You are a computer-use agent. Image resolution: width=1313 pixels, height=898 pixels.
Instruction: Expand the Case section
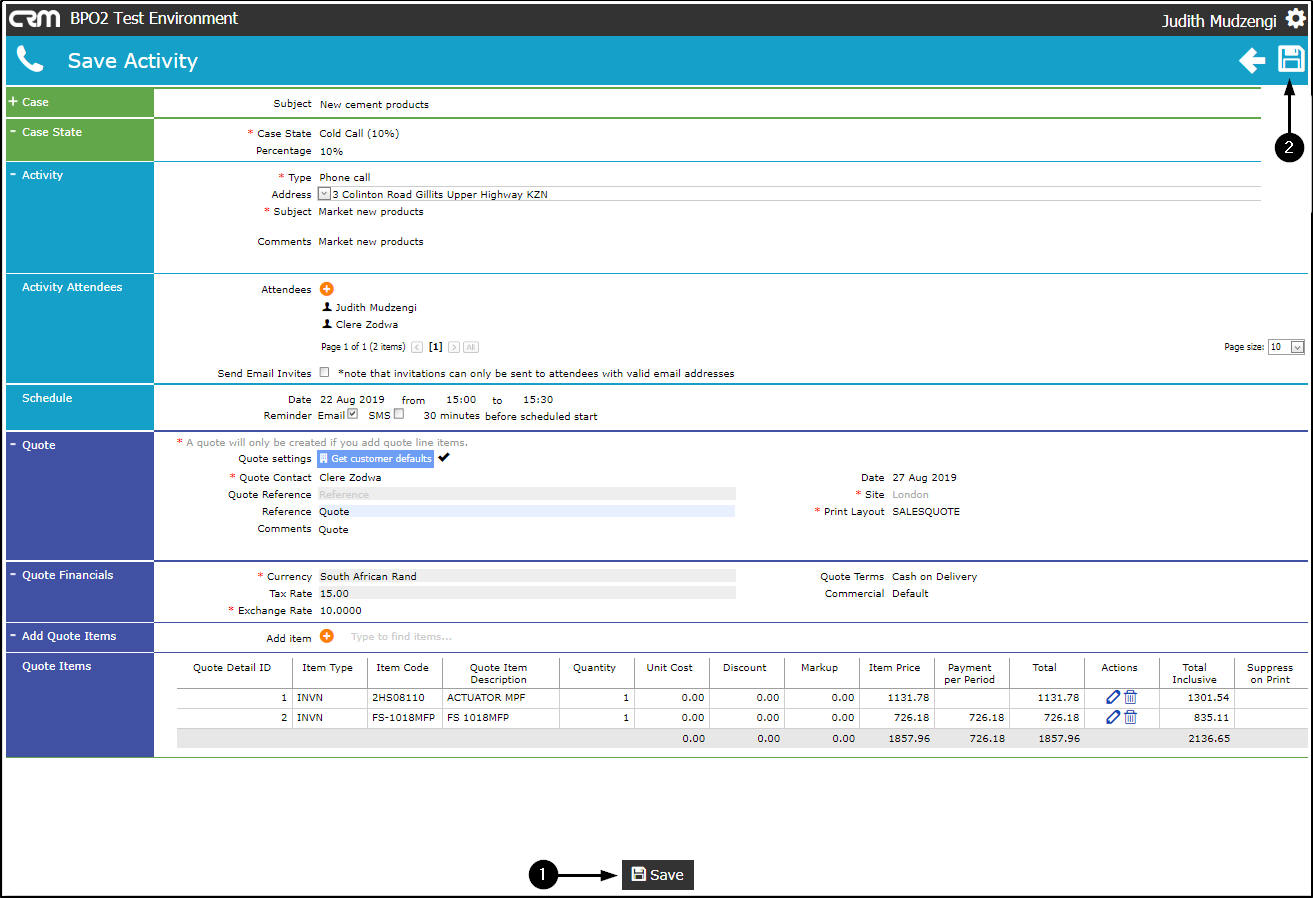(13, 102)
